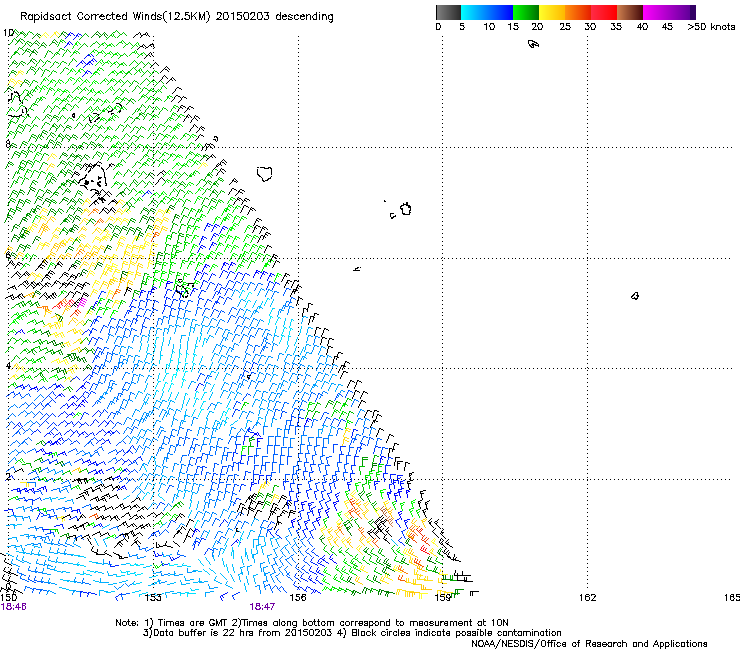
Task: Click the red 30-35 knots legend swatch
Action: 603,12
